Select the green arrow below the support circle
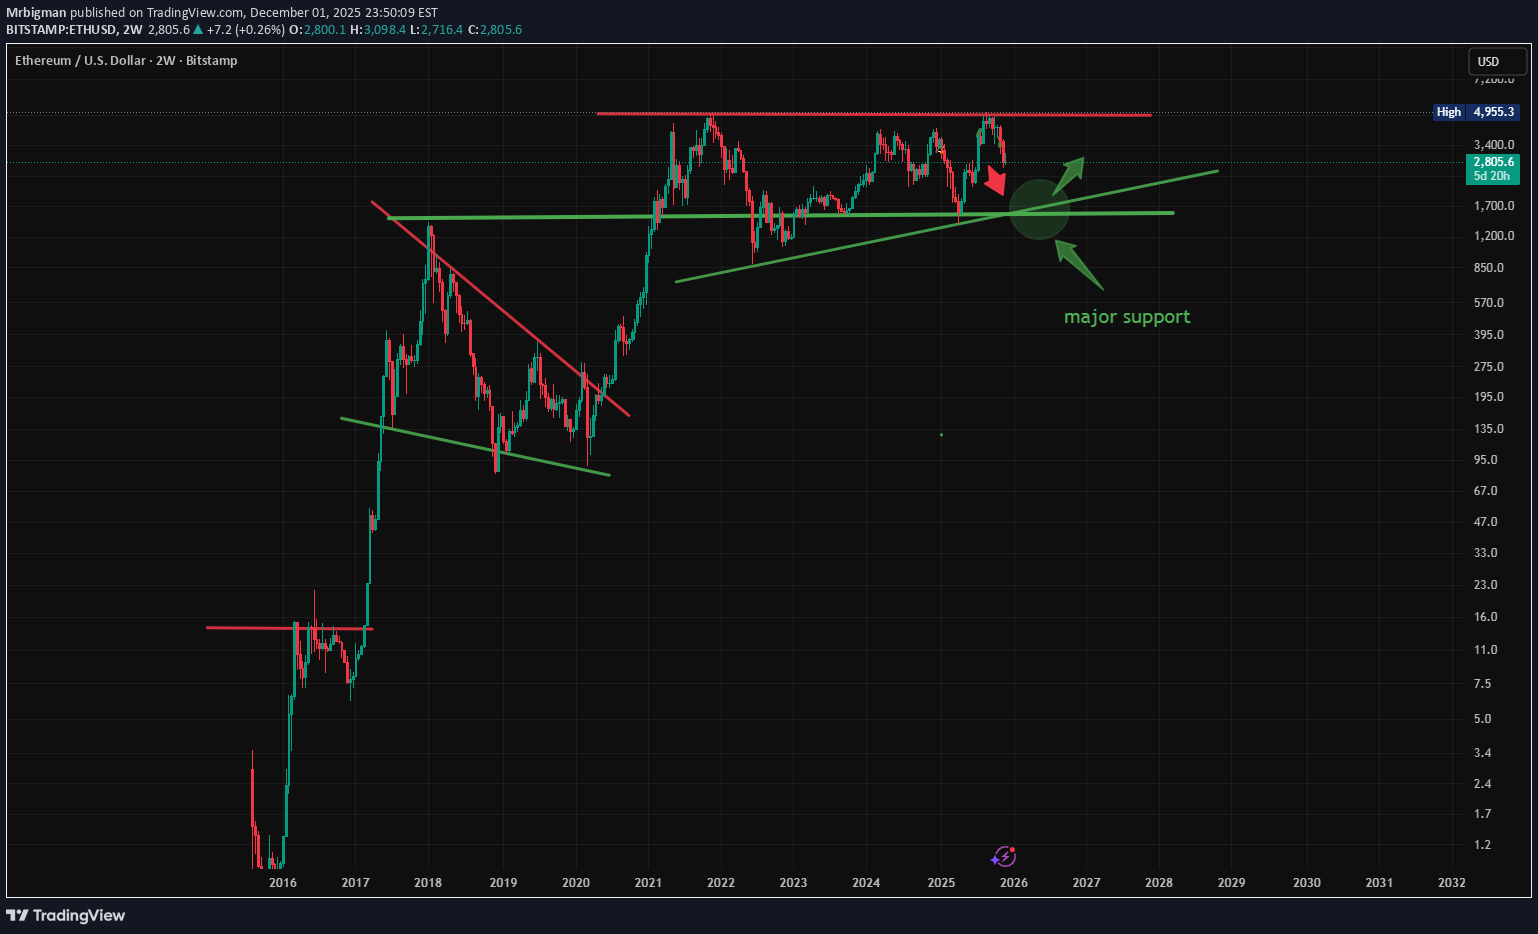Image resolution: width=1538 pixels, height=934 pixels. (x=1079, y=264)
